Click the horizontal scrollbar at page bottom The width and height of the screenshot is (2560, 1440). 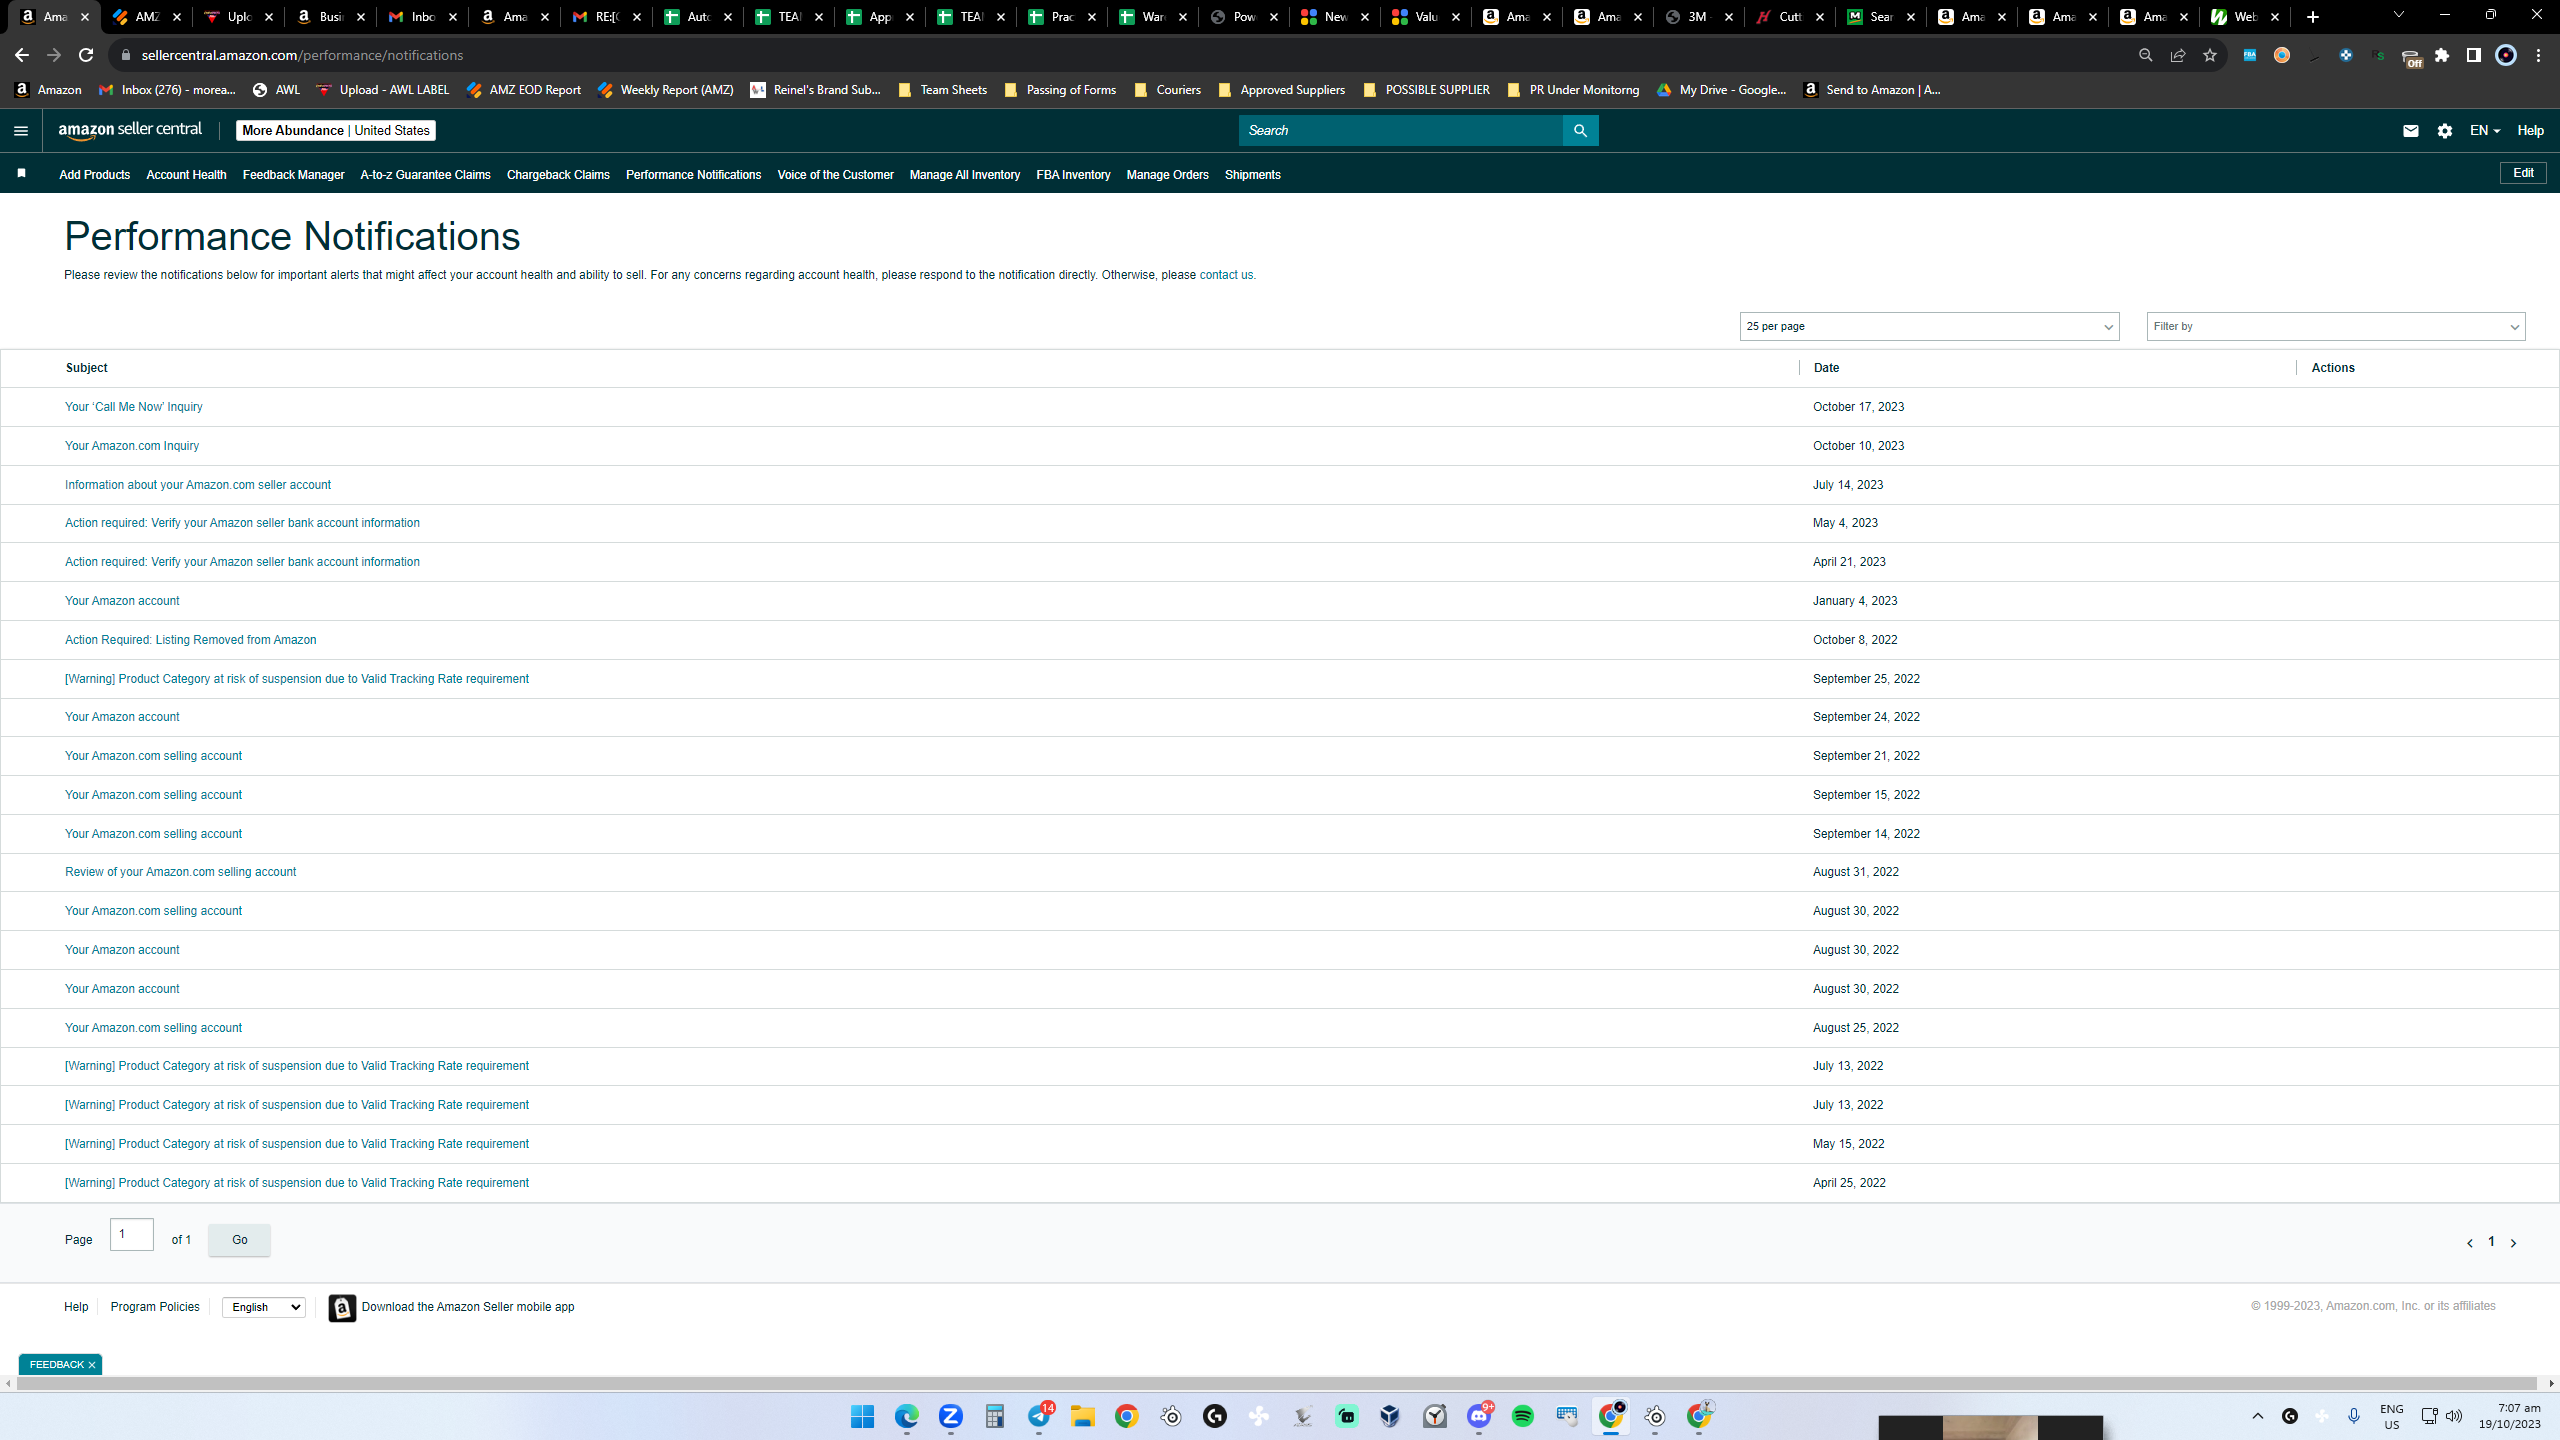[x=1279, y=1384]
